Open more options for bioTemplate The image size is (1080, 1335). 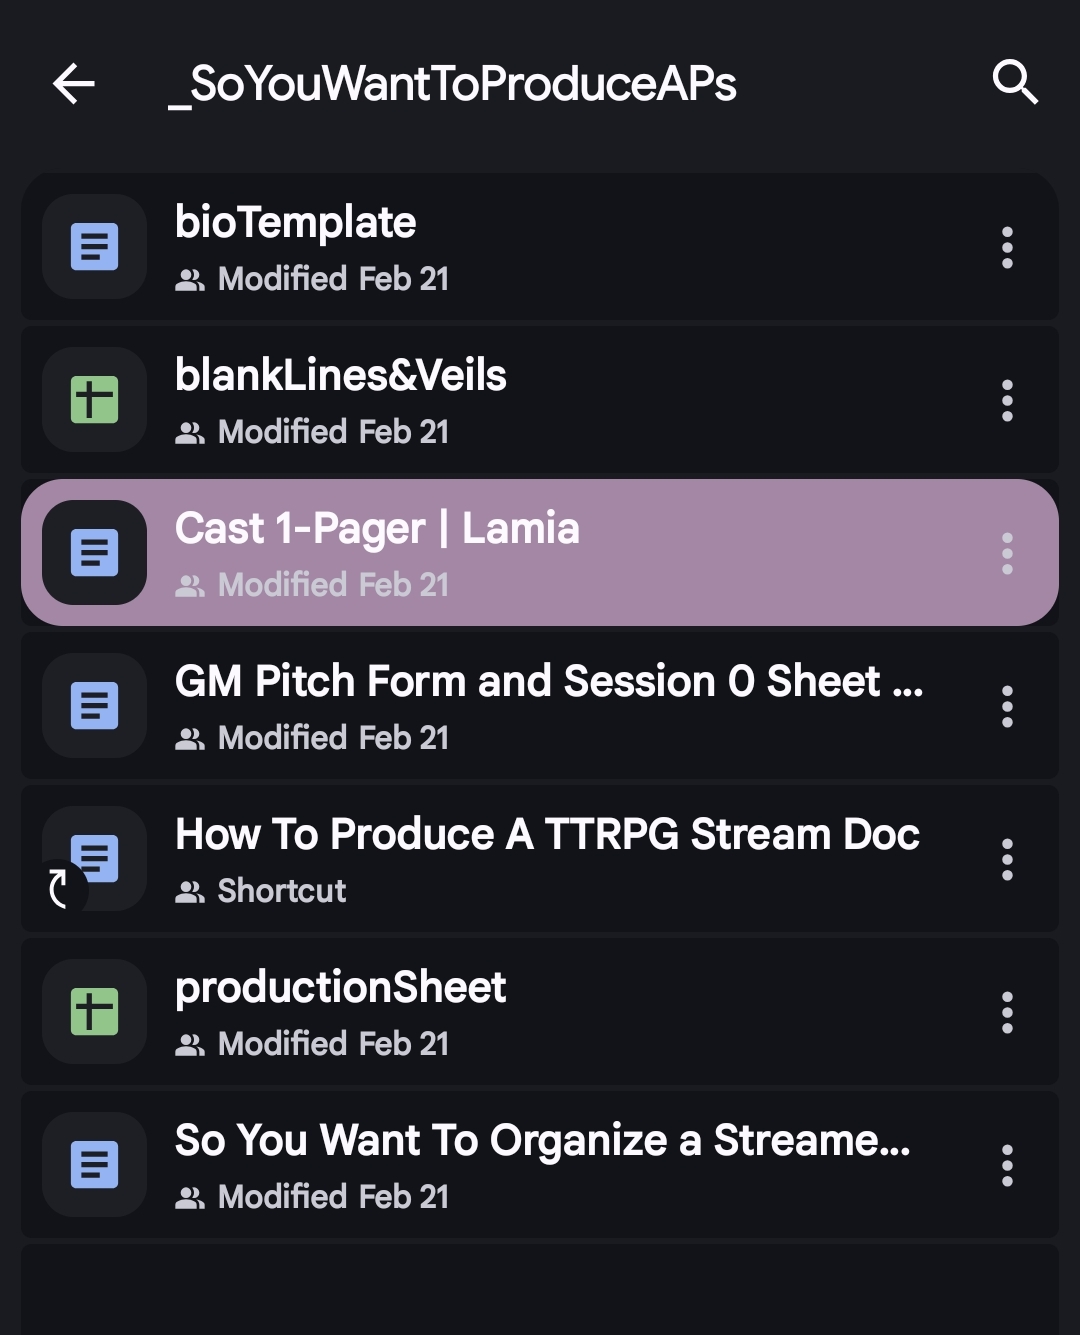[x=1007, y=247]
